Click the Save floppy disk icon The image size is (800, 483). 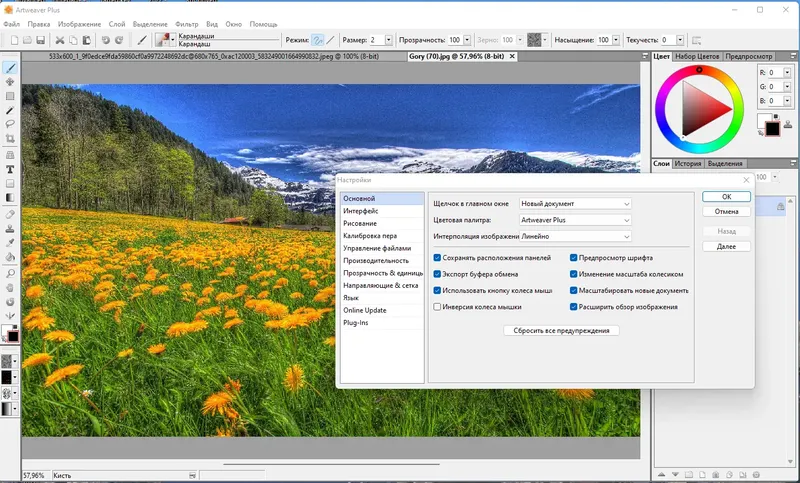[41, 40]
